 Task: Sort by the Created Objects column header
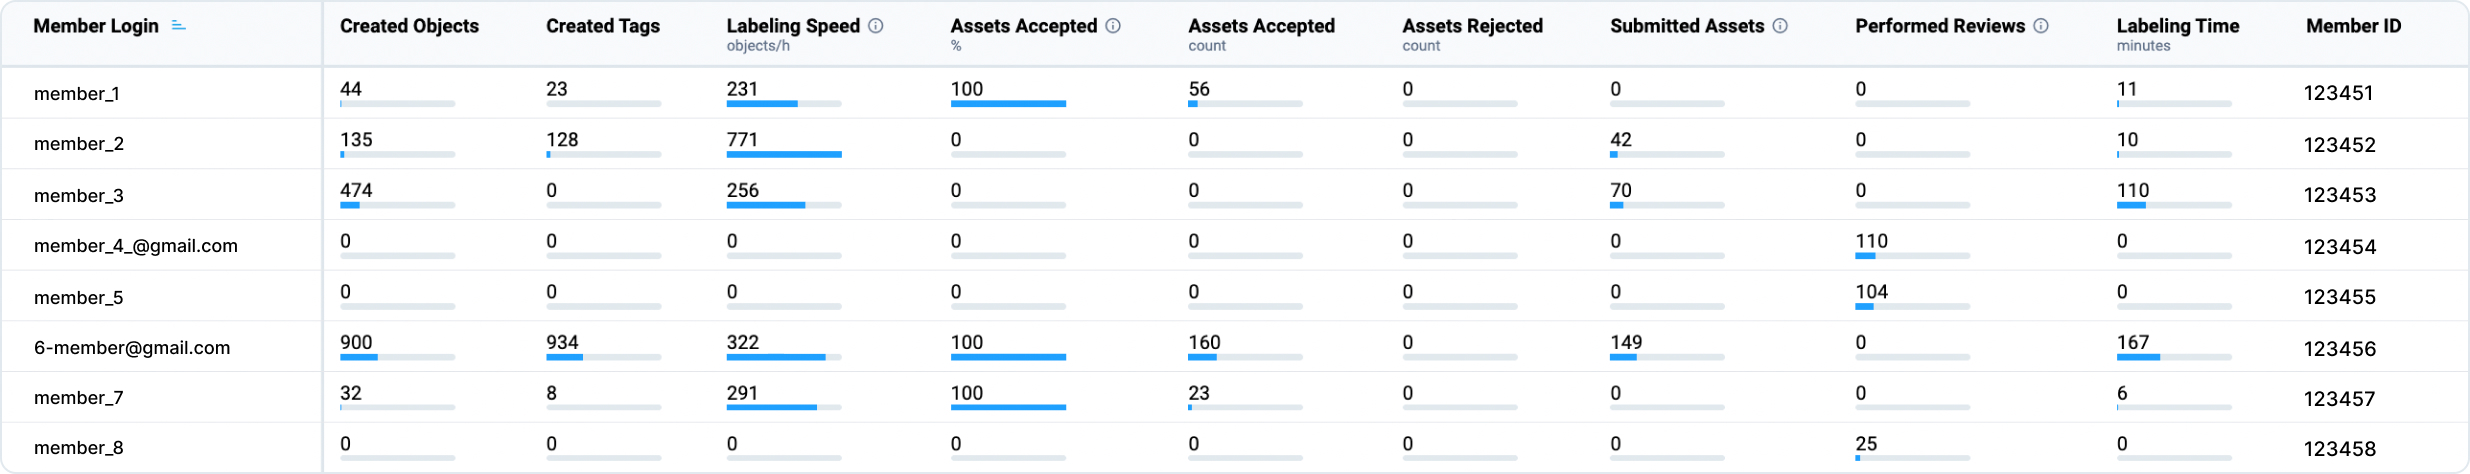coord(409,26)
